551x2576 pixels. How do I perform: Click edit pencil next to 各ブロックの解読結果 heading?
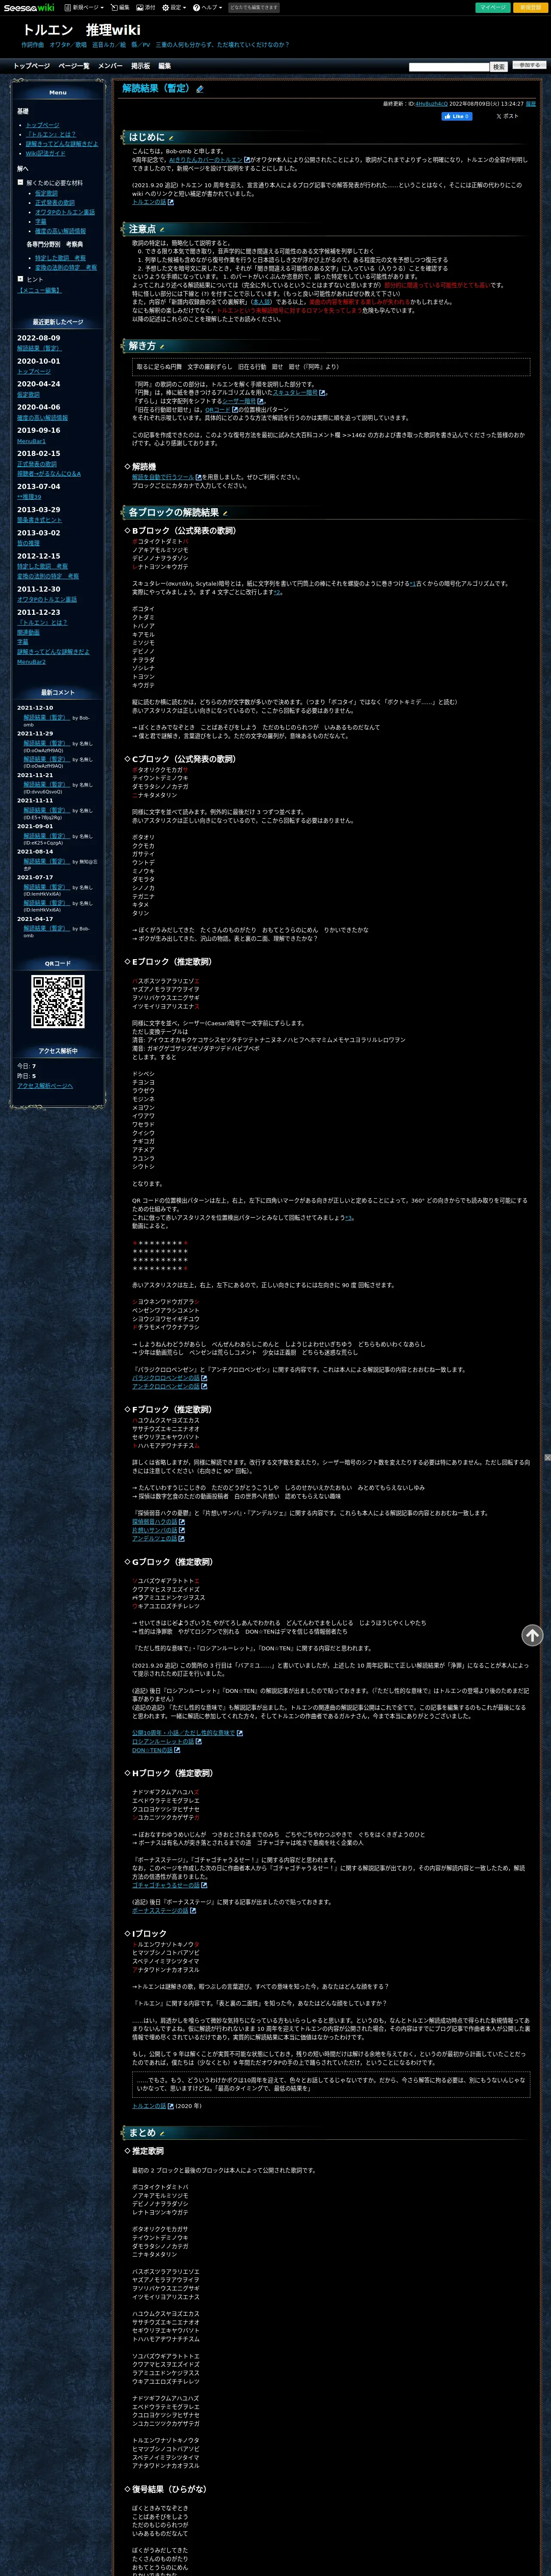point(224,513)
